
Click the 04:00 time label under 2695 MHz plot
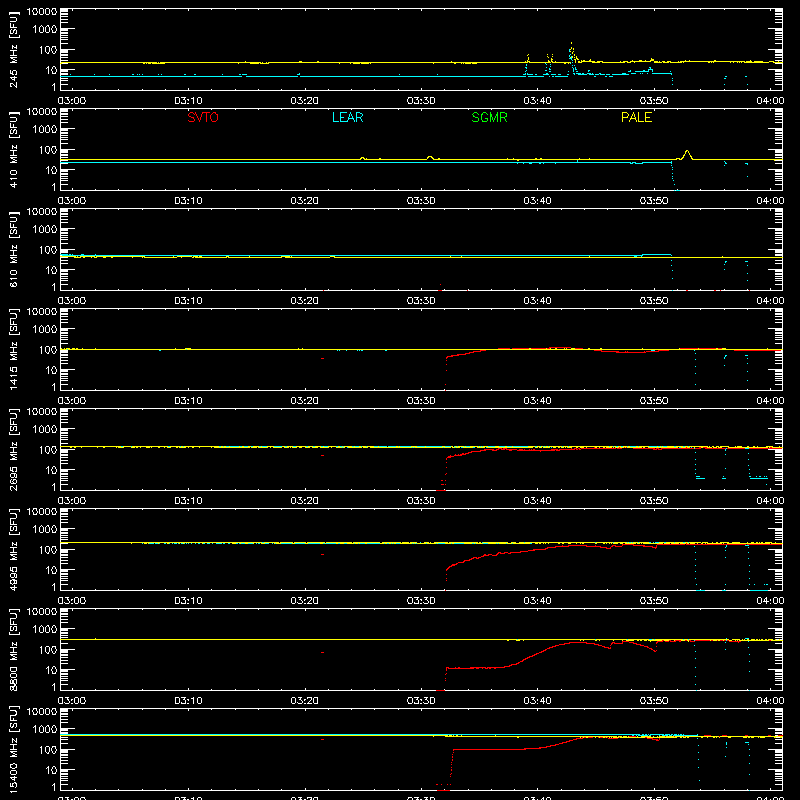[x=770, y=501]
